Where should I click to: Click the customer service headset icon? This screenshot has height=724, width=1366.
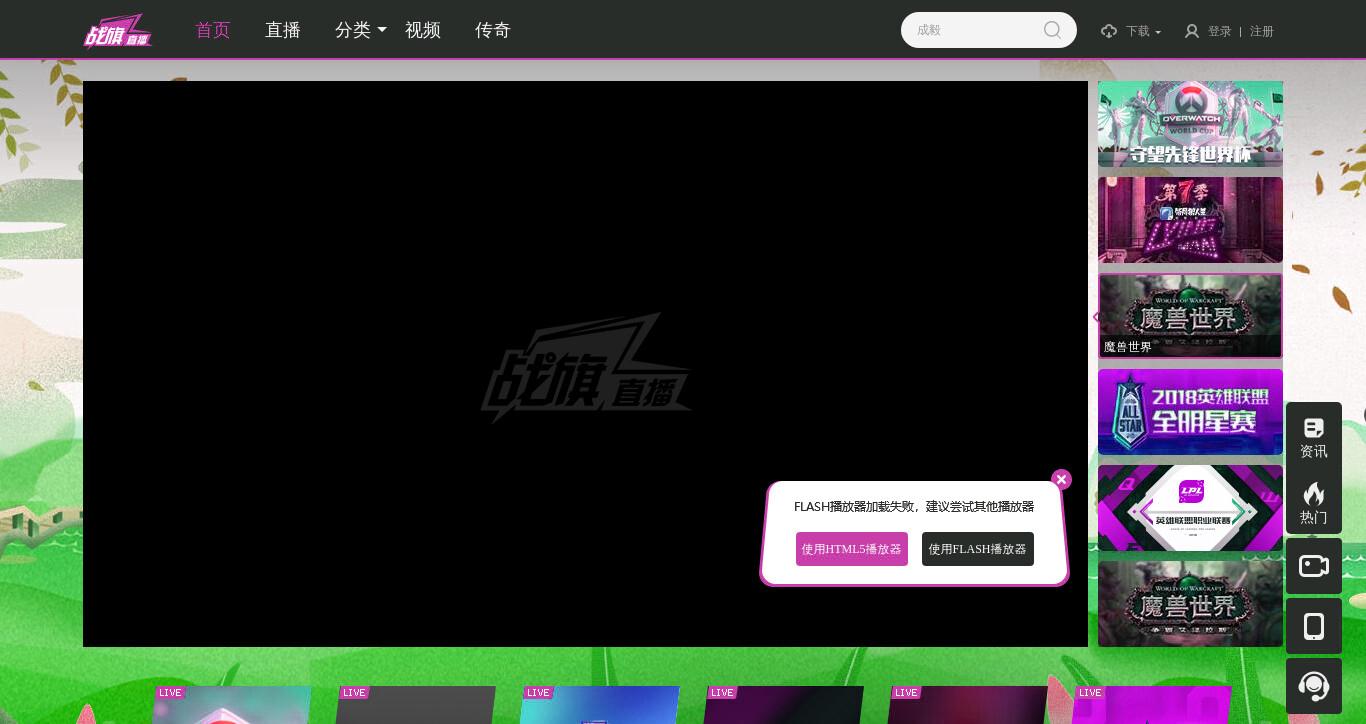tap(1314, 686)
